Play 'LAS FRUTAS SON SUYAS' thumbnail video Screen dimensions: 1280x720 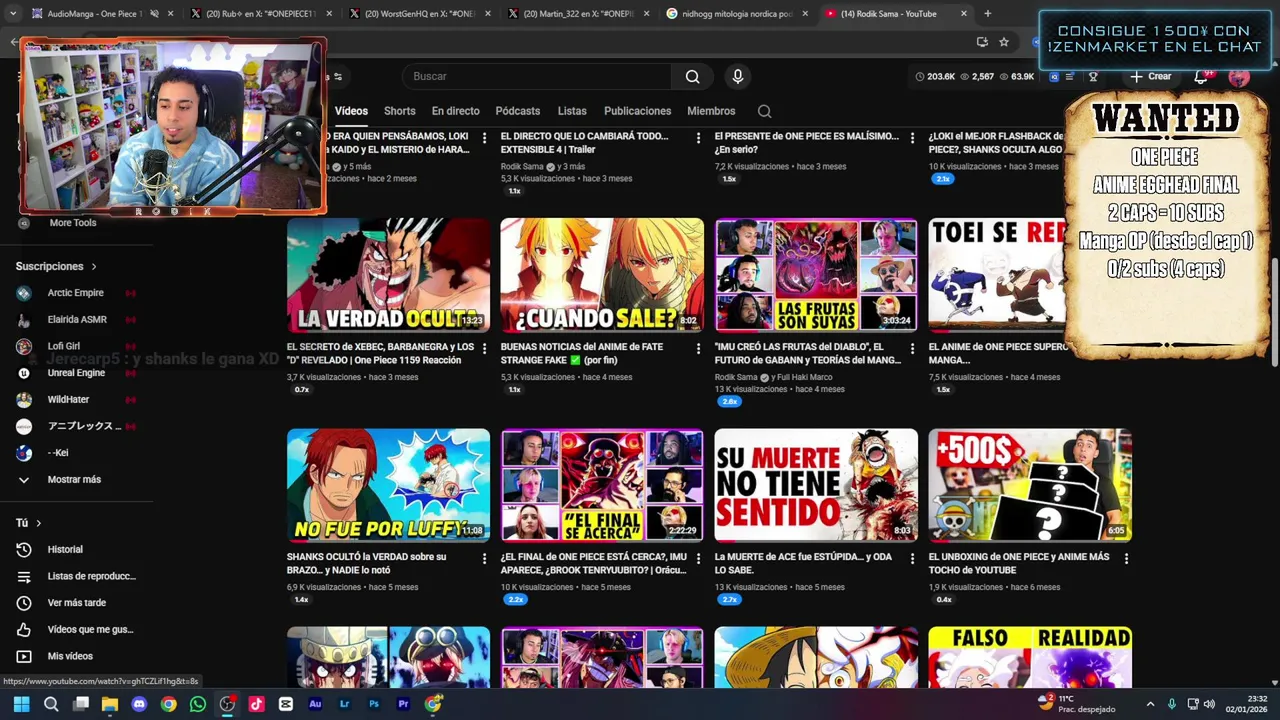point(816,275)
